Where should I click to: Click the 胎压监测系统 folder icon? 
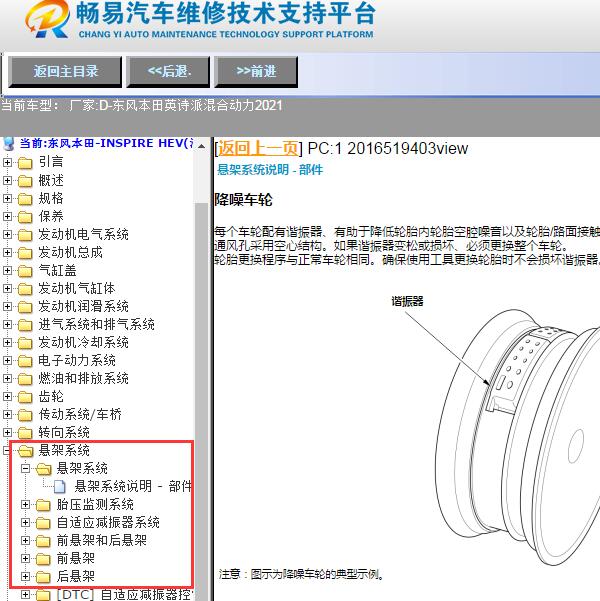pos(43,505)
